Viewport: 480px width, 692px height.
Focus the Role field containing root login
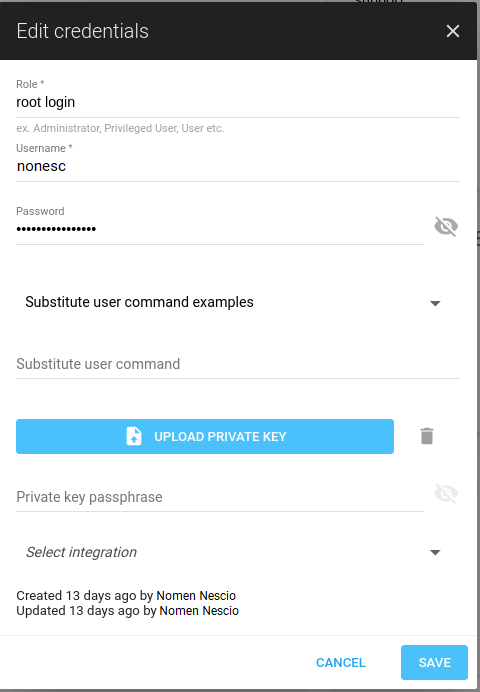(x=238, y=102)
